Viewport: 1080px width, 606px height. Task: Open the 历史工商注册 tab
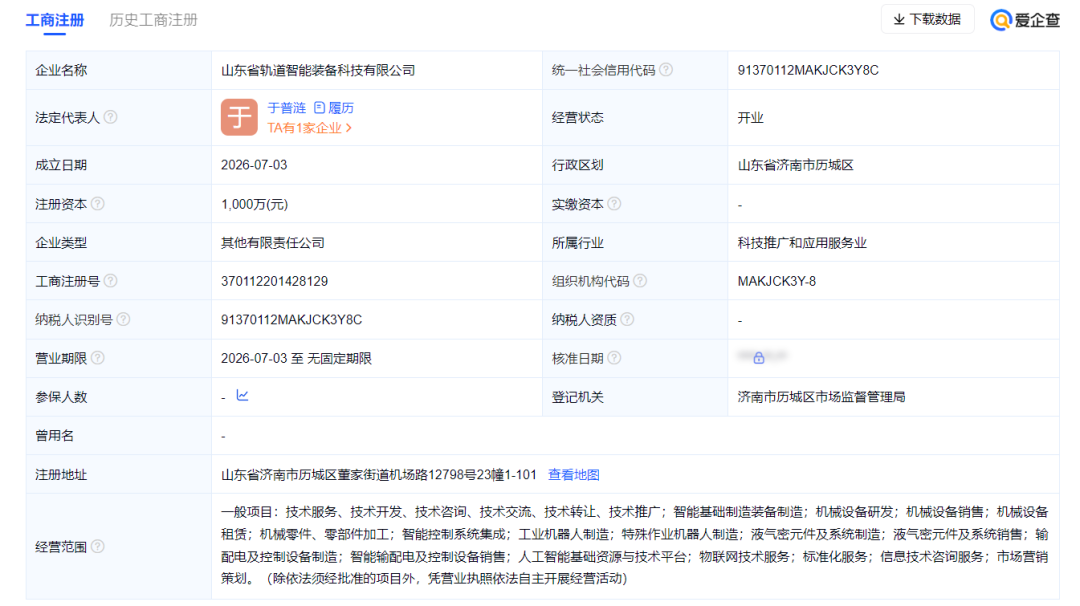click(153, 20)
